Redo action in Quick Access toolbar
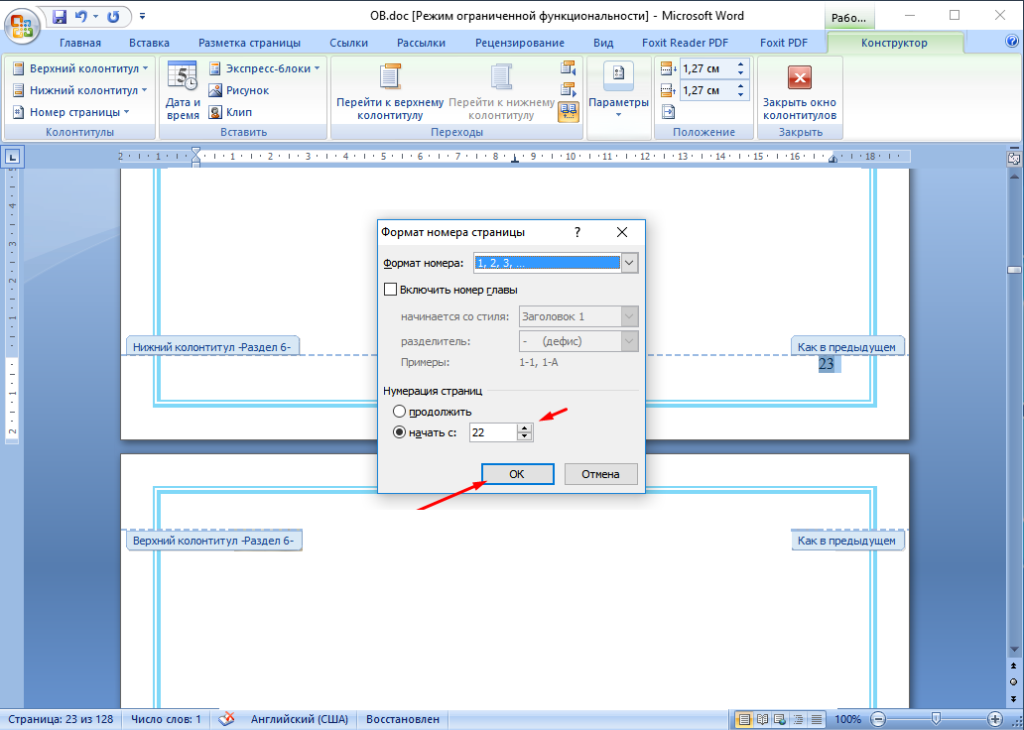This screenshot has width=1024, height=730. tap(113, 16)
